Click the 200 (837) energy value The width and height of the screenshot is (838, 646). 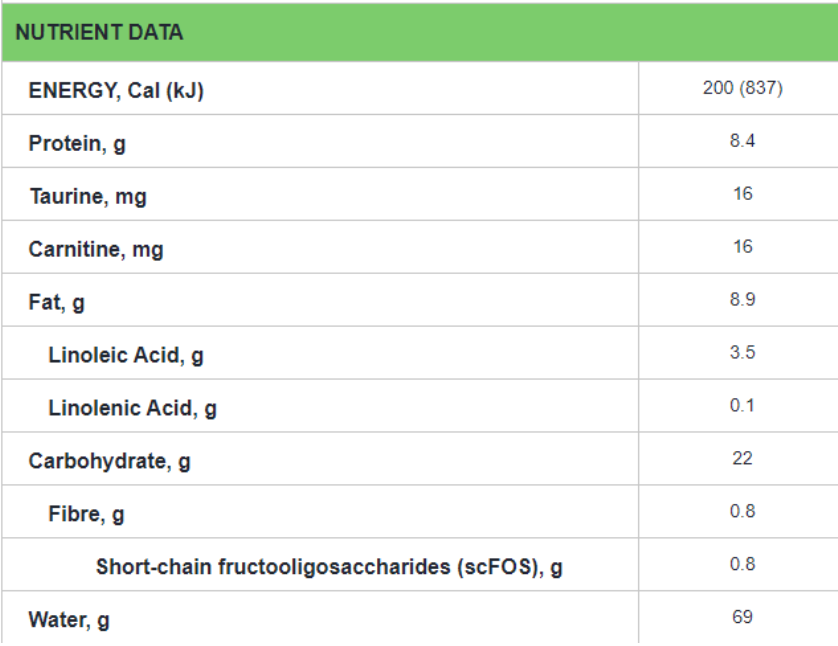click(x=742, y=88)
